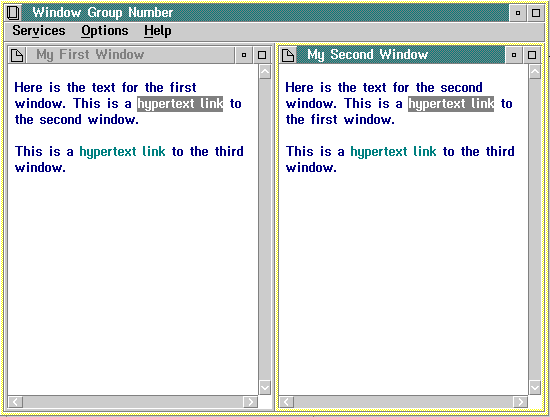Viewport: 550px width, 417px height.
Task: Minimize the Window Group Number main window
Action: point(518,13)
